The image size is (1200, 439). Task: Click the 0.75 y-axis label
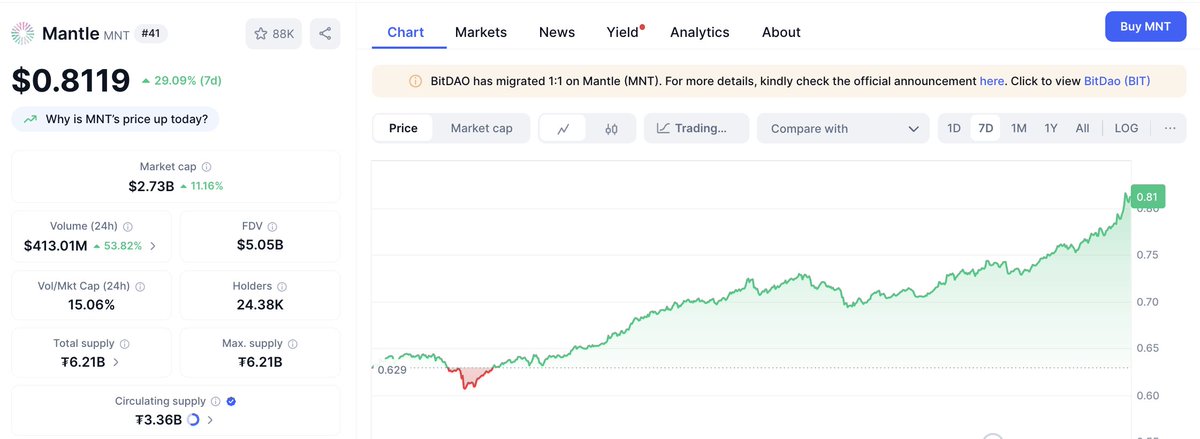[x=1147, y=255]
